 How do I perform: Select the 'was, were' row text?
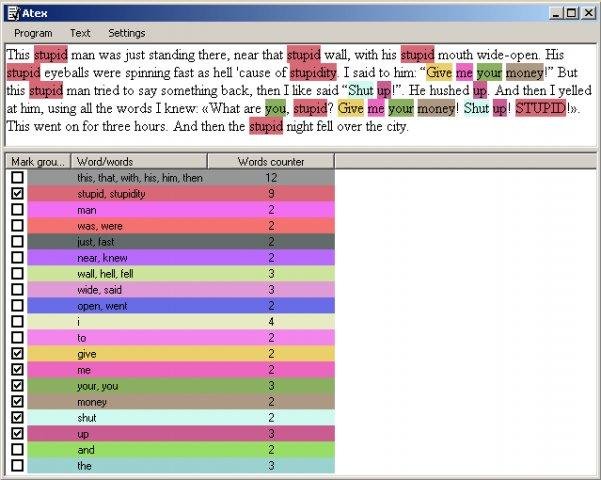(100, 226)
